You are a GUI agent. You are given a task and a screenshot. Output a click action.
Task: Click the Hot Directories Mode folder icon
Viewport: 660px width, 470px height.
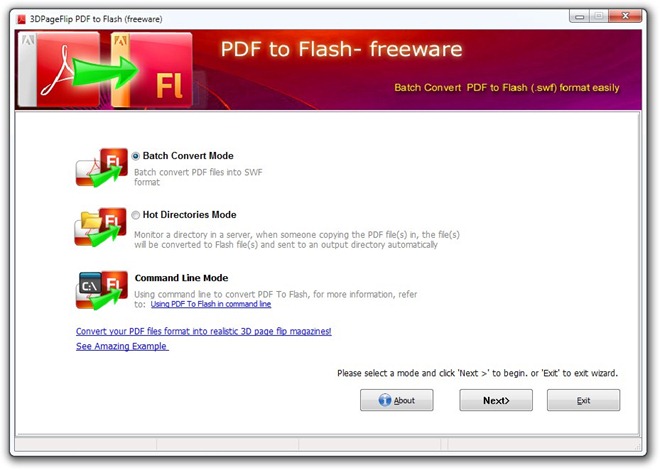(101, 227)
